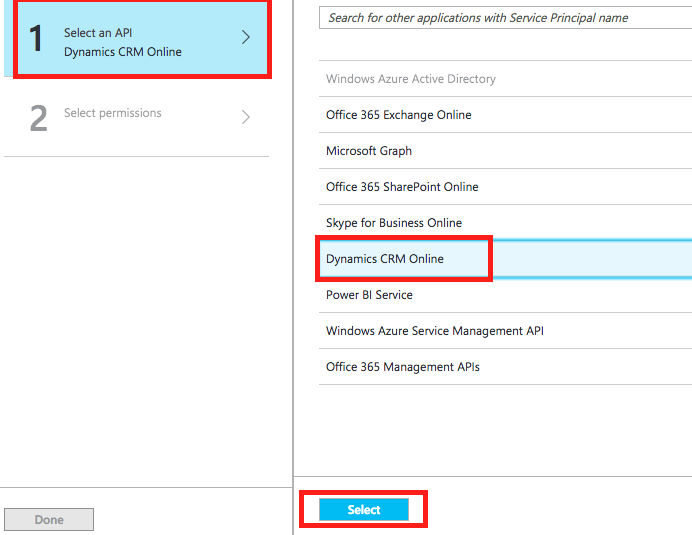Click the blue Select button
Image resolution: width=692 pixels, height=535 pixels.
364,509
